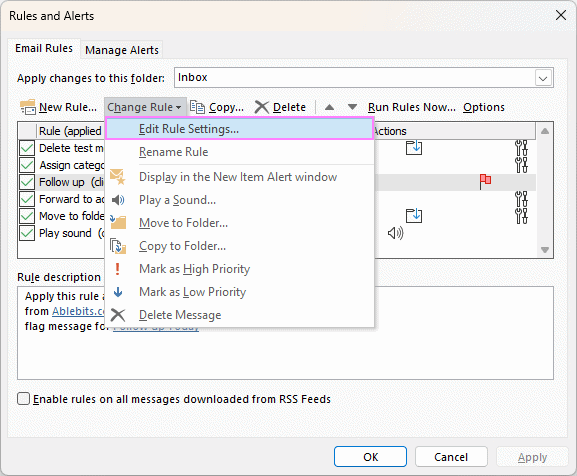The height and width of the screenshot is (476, 577).
Task: Click the Delete X icon in toolbar
Action: click(262, 107)
